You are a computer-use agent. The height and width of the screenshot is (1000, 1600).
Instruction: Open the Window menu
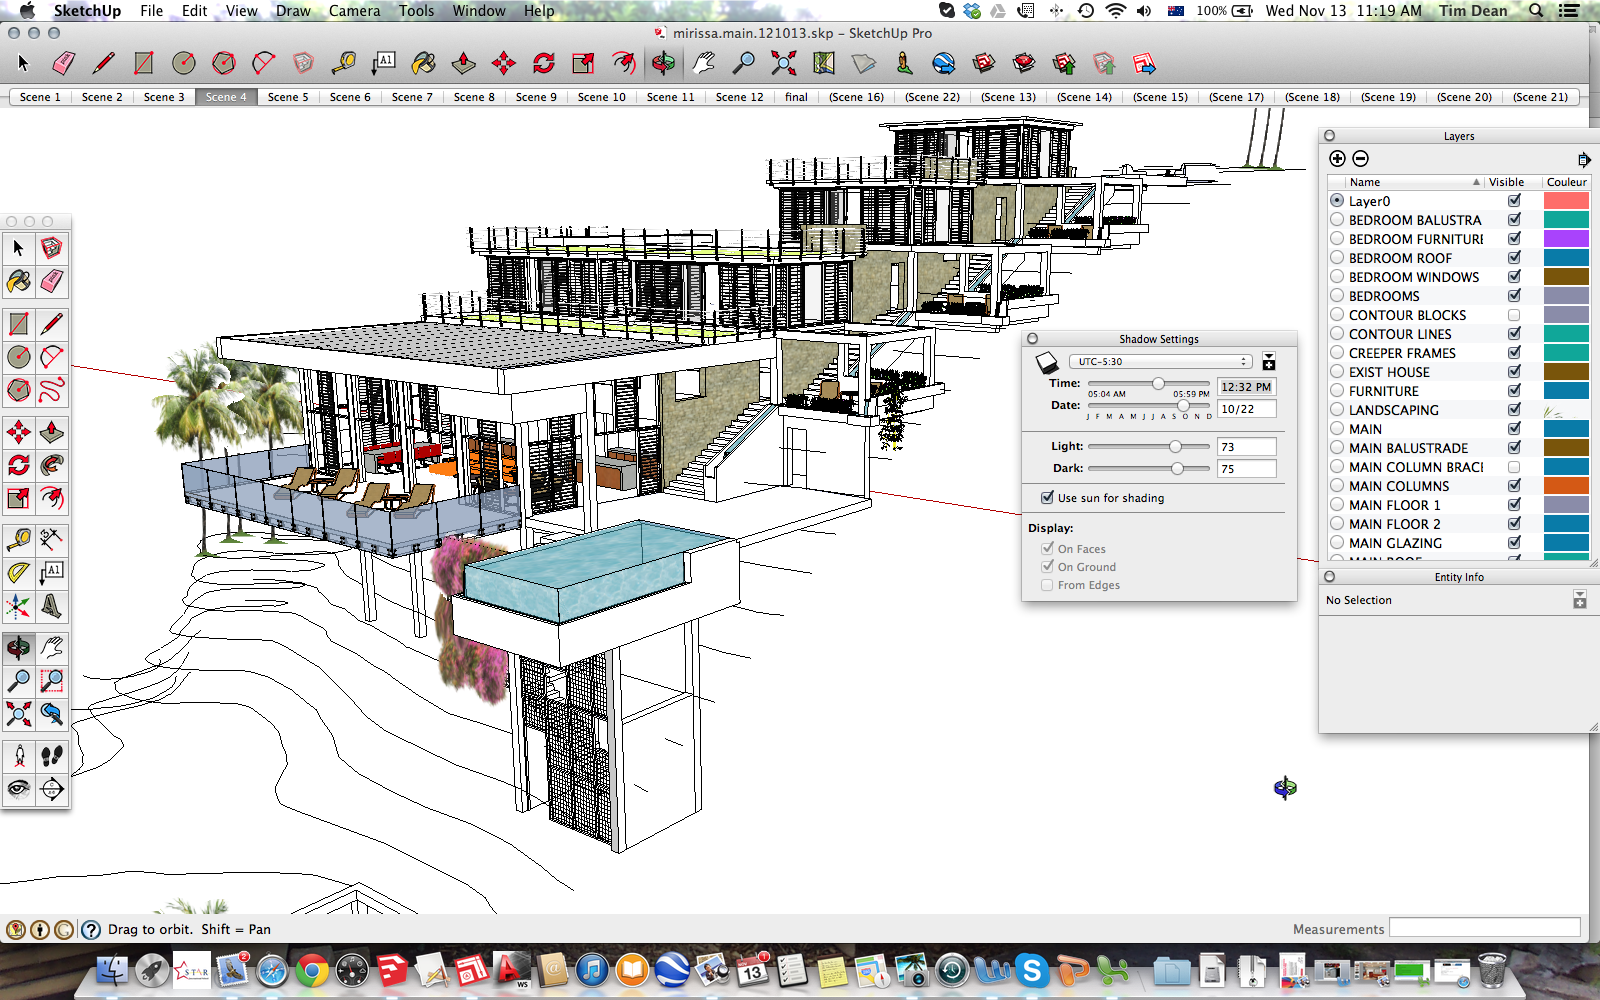479,11
